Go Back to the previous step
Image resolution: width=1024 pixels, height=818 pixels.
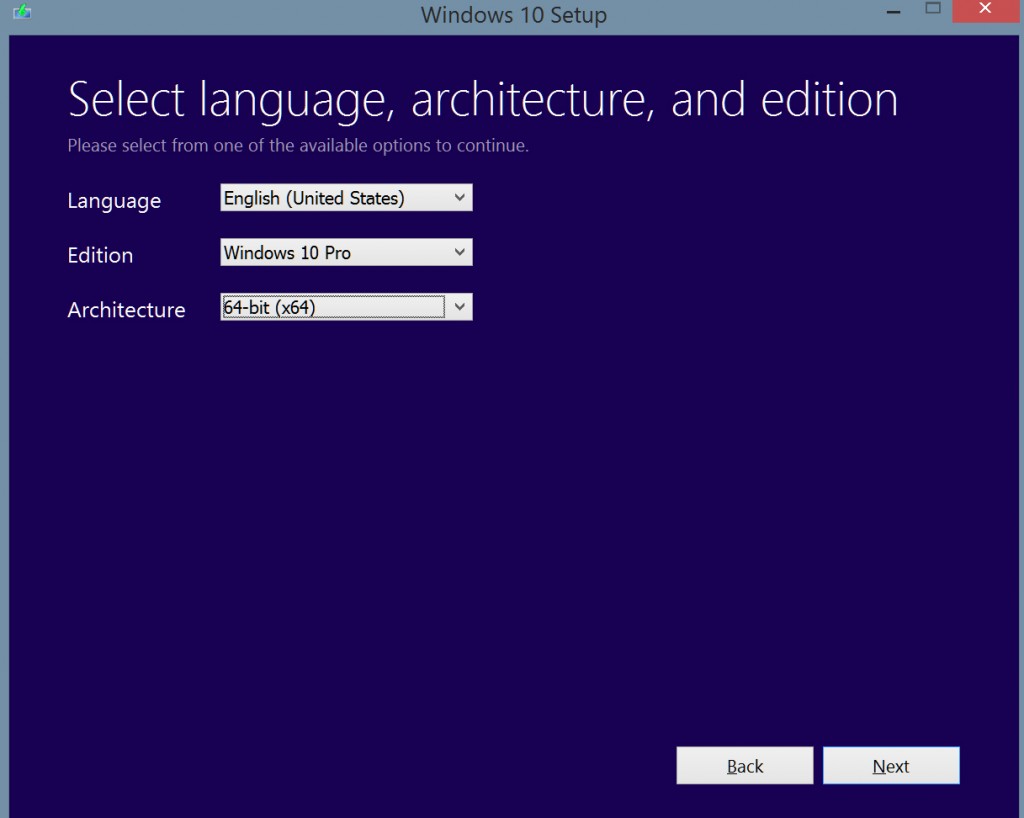(744, 766)
